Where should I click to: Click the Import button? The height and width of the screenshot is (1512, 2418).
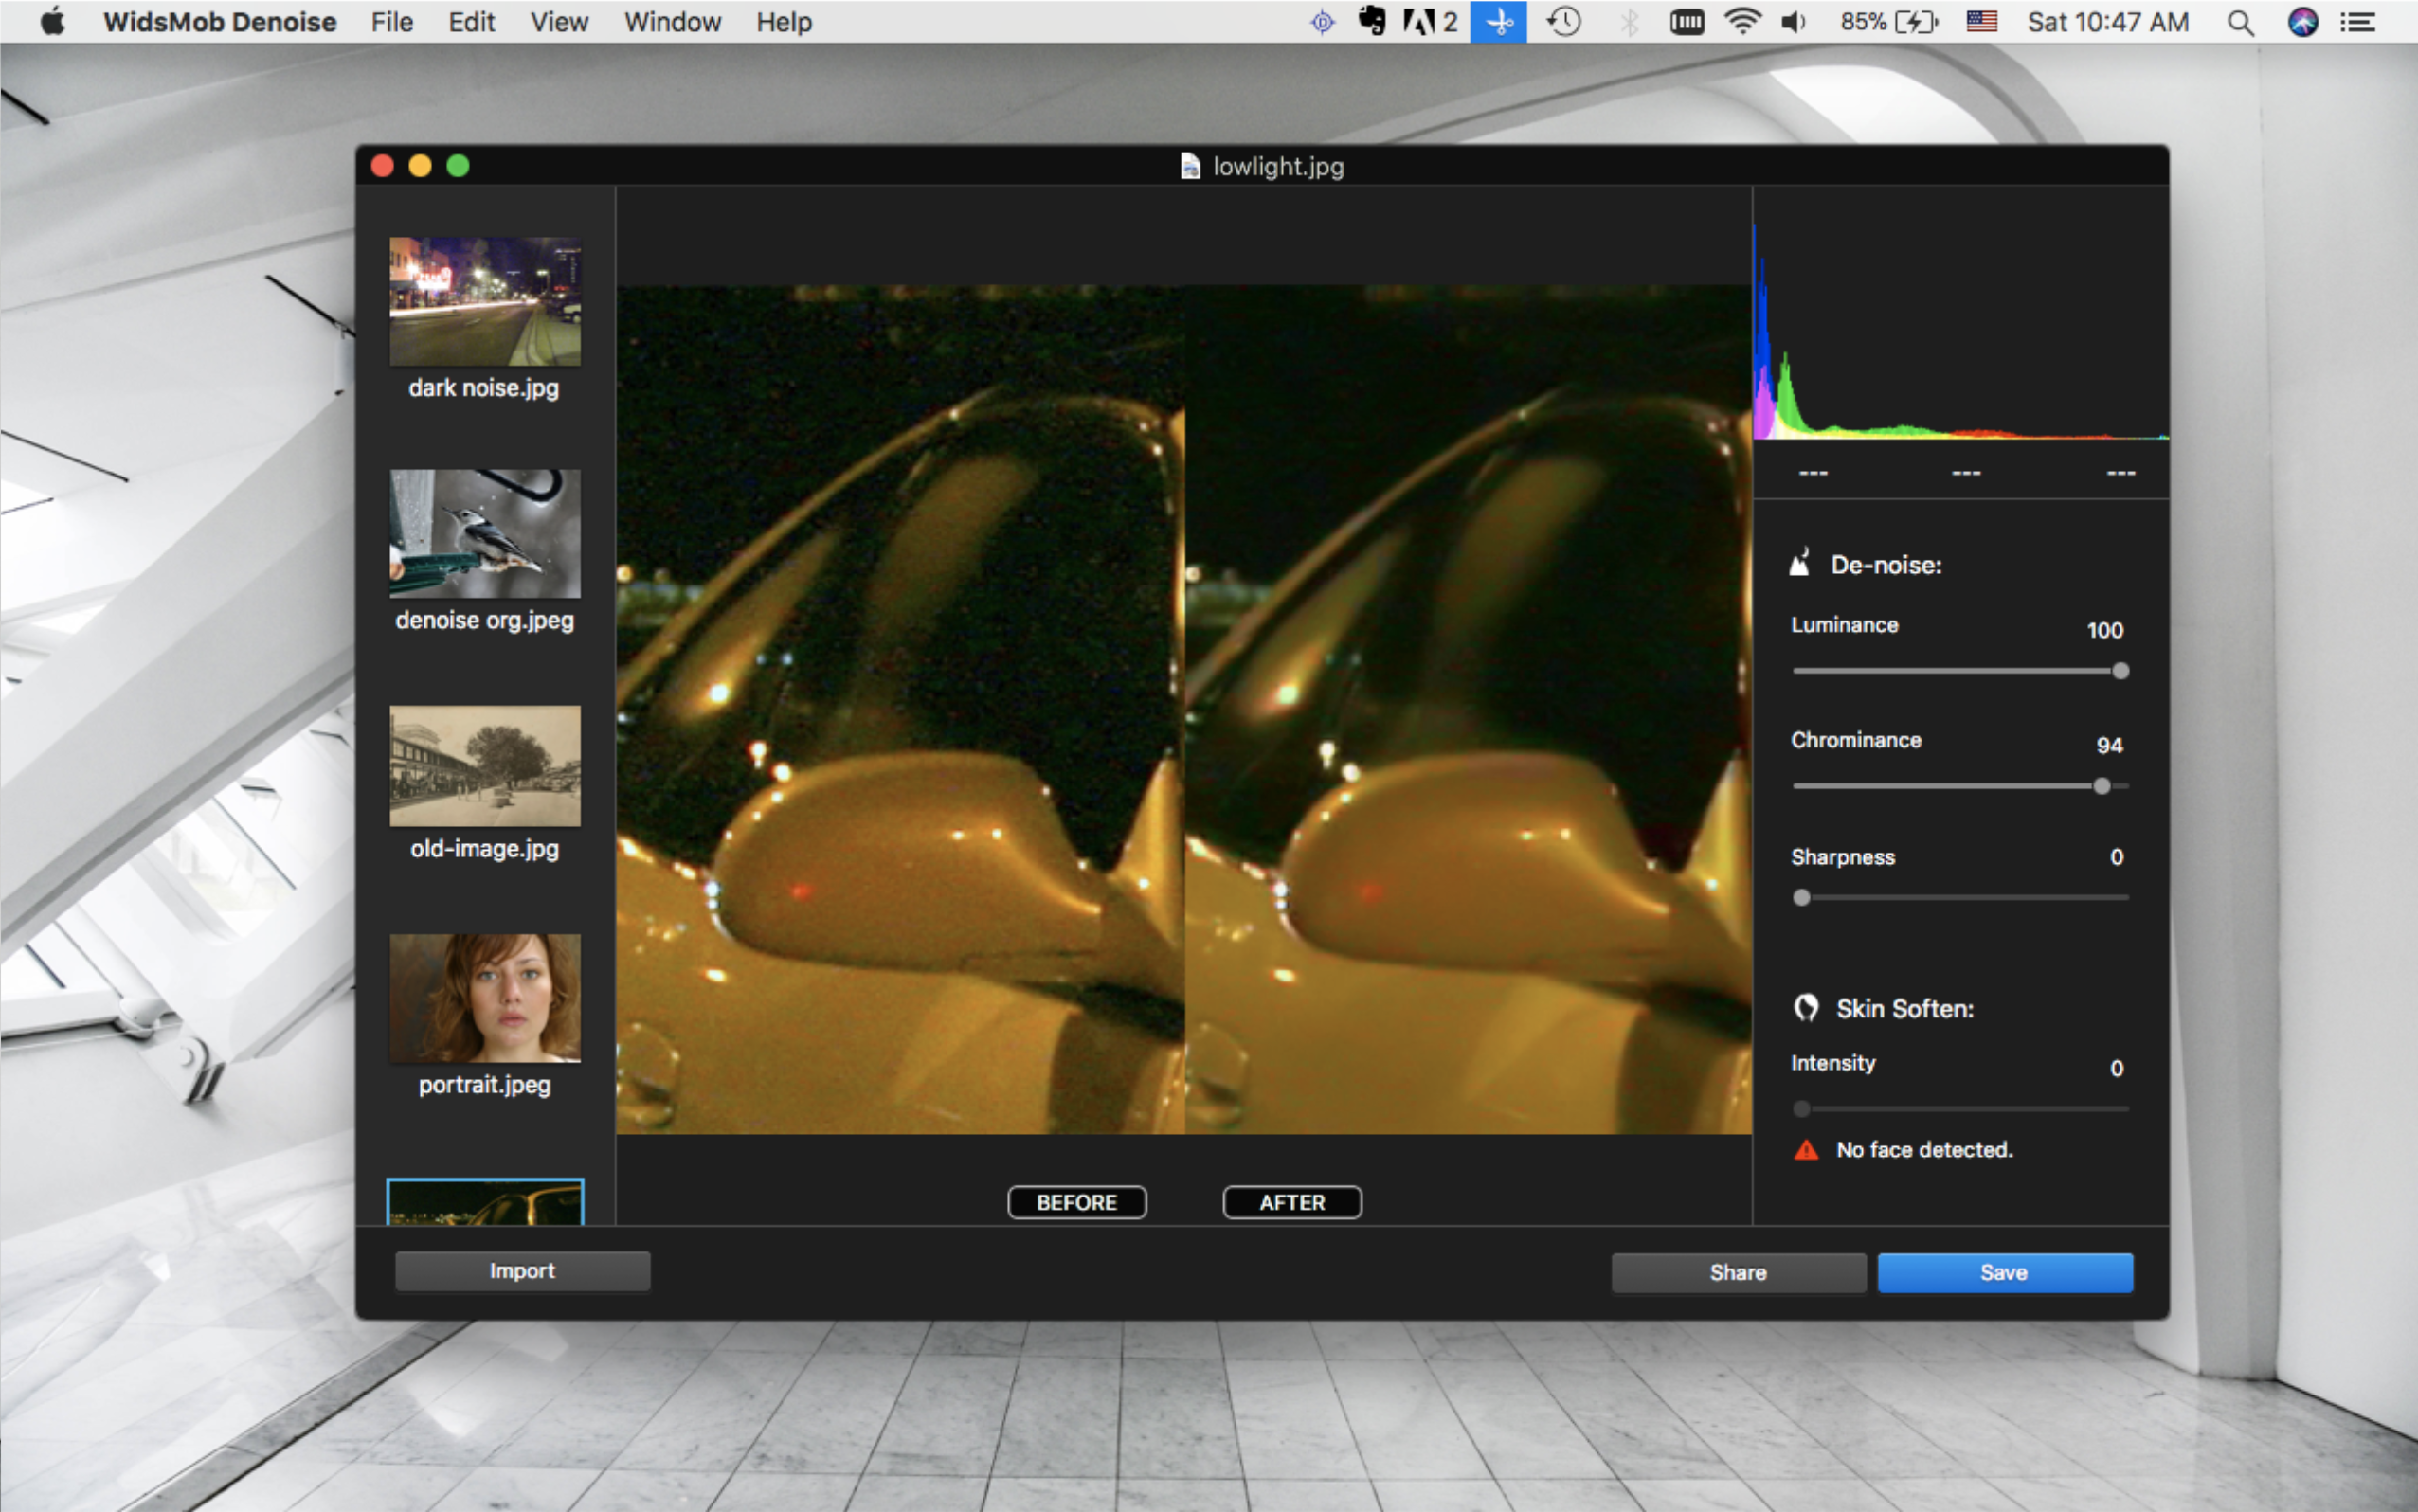[x=522, y=1271]
